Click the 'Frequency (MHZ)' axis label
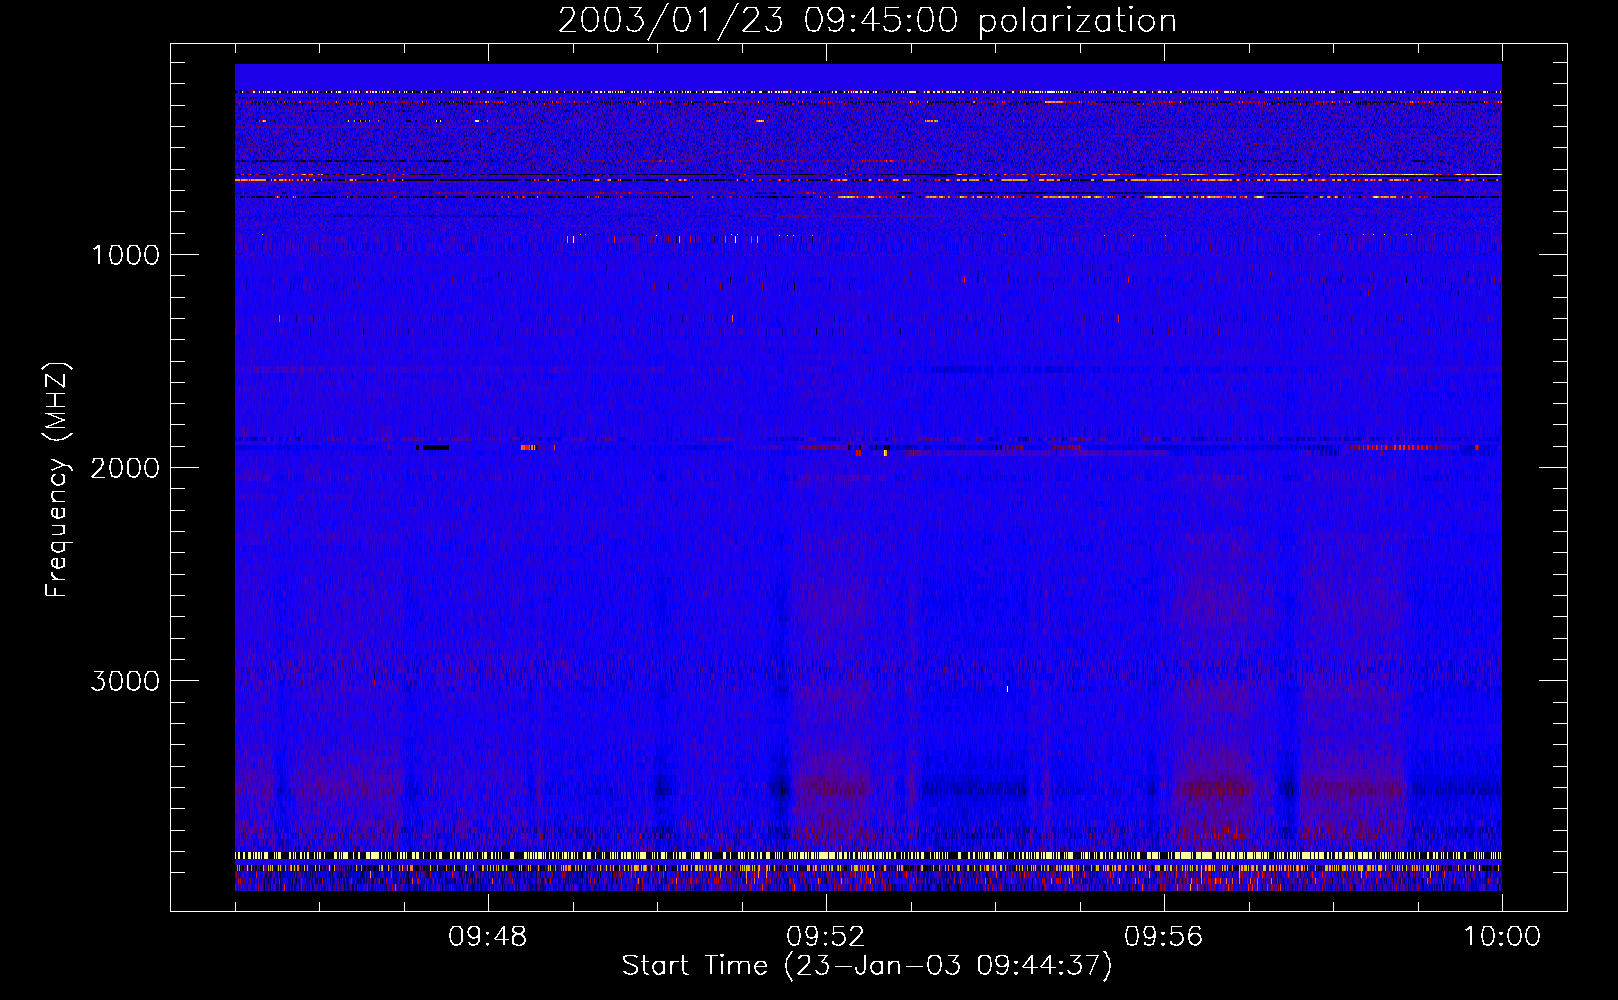The width and height of the screenshot is (1618, 1000). click(58, 480)
